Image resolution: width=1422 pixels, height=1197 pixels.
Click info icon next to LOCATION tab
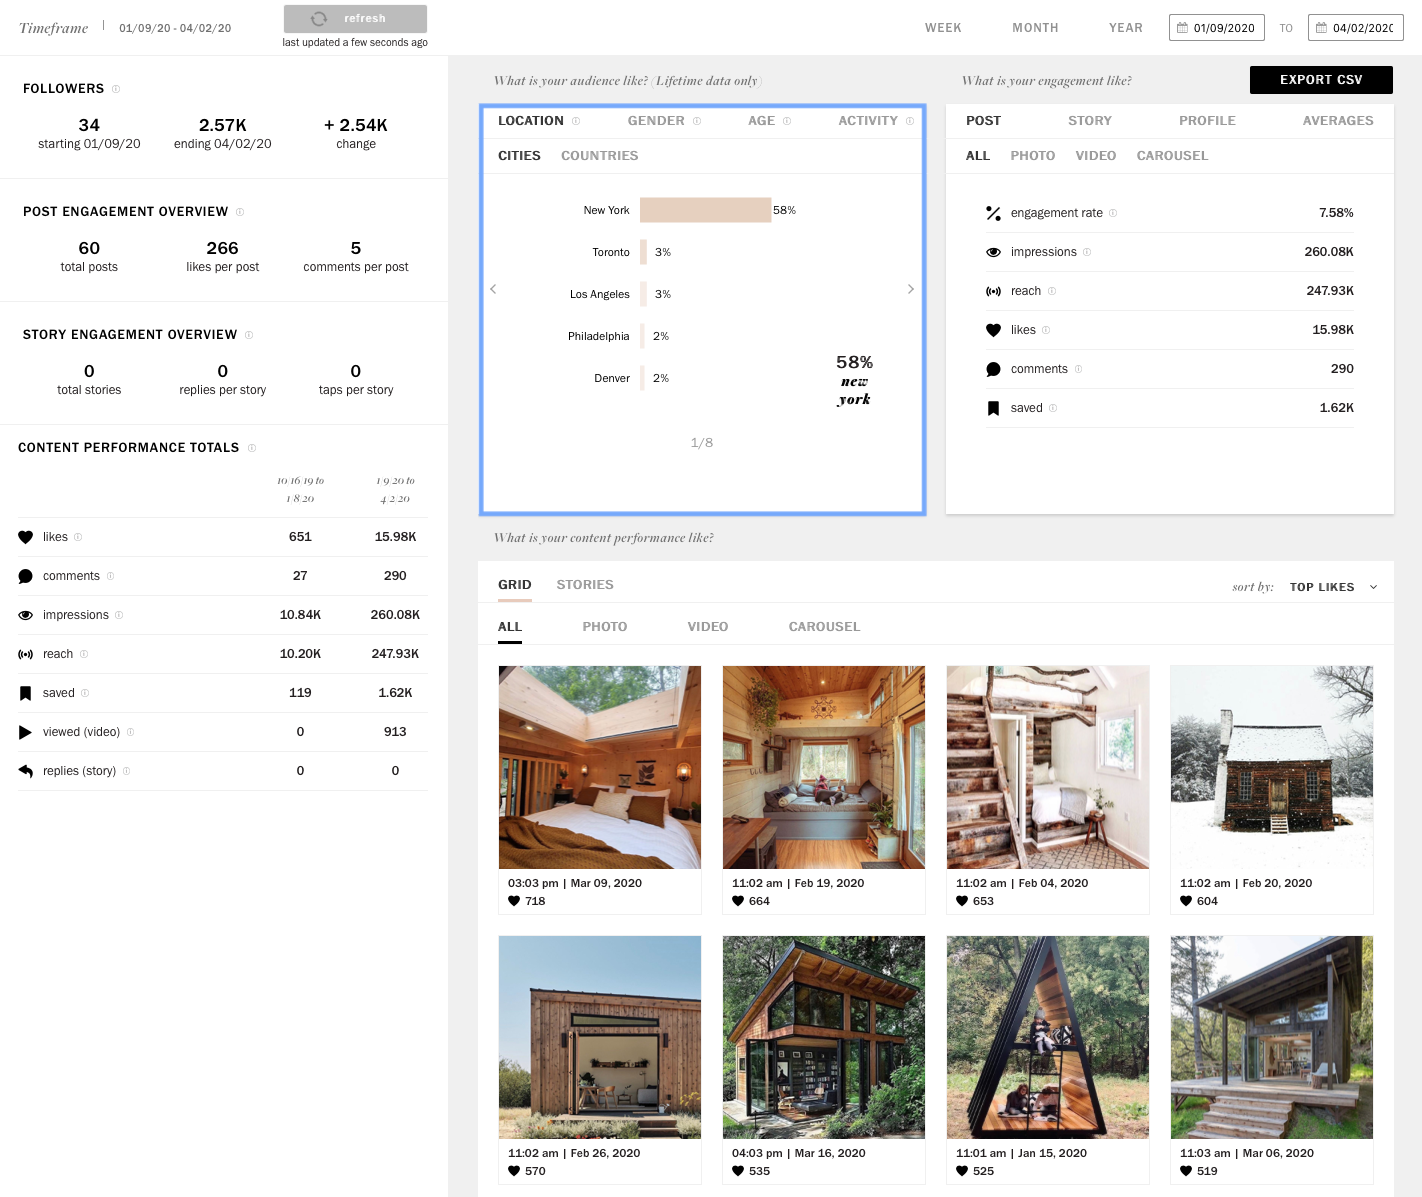pos(576,121)
